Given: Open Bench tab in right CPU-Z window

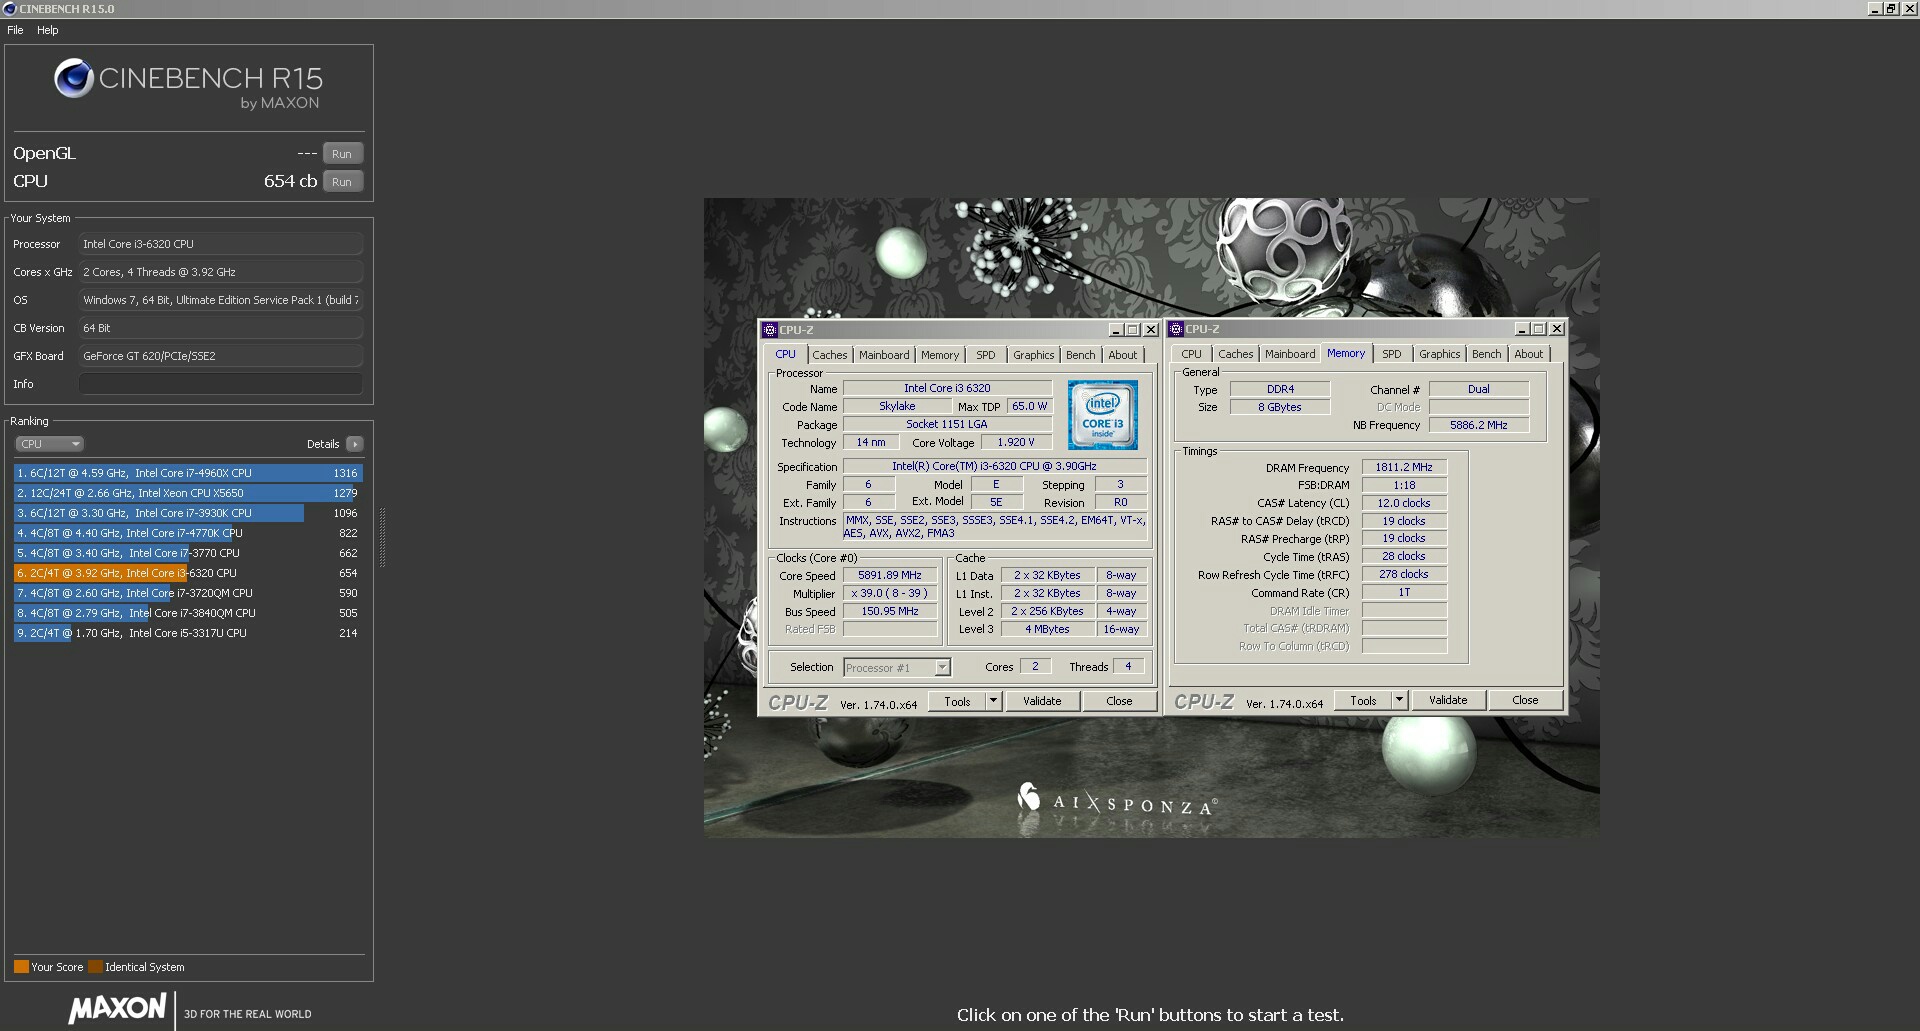Looking at the screenshot, I should pos(1486,354).
